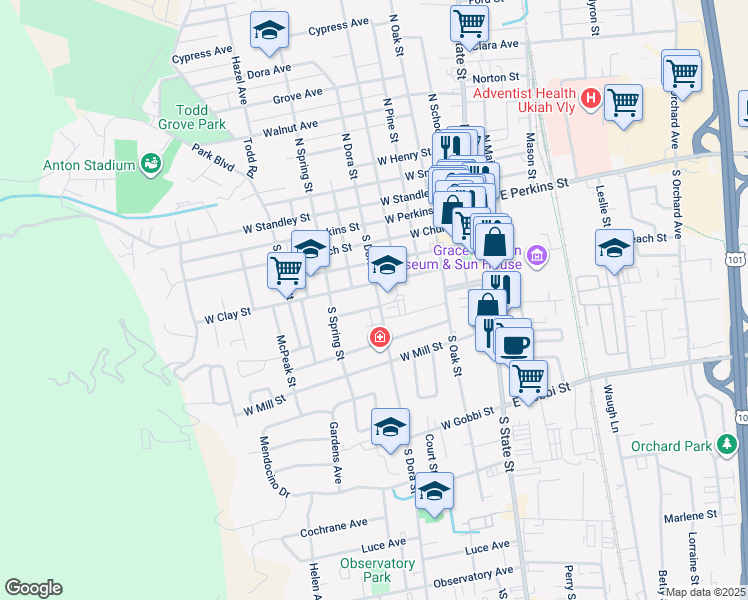
Task: Select the Anton Stadium green icon
Action: (151, 165)
